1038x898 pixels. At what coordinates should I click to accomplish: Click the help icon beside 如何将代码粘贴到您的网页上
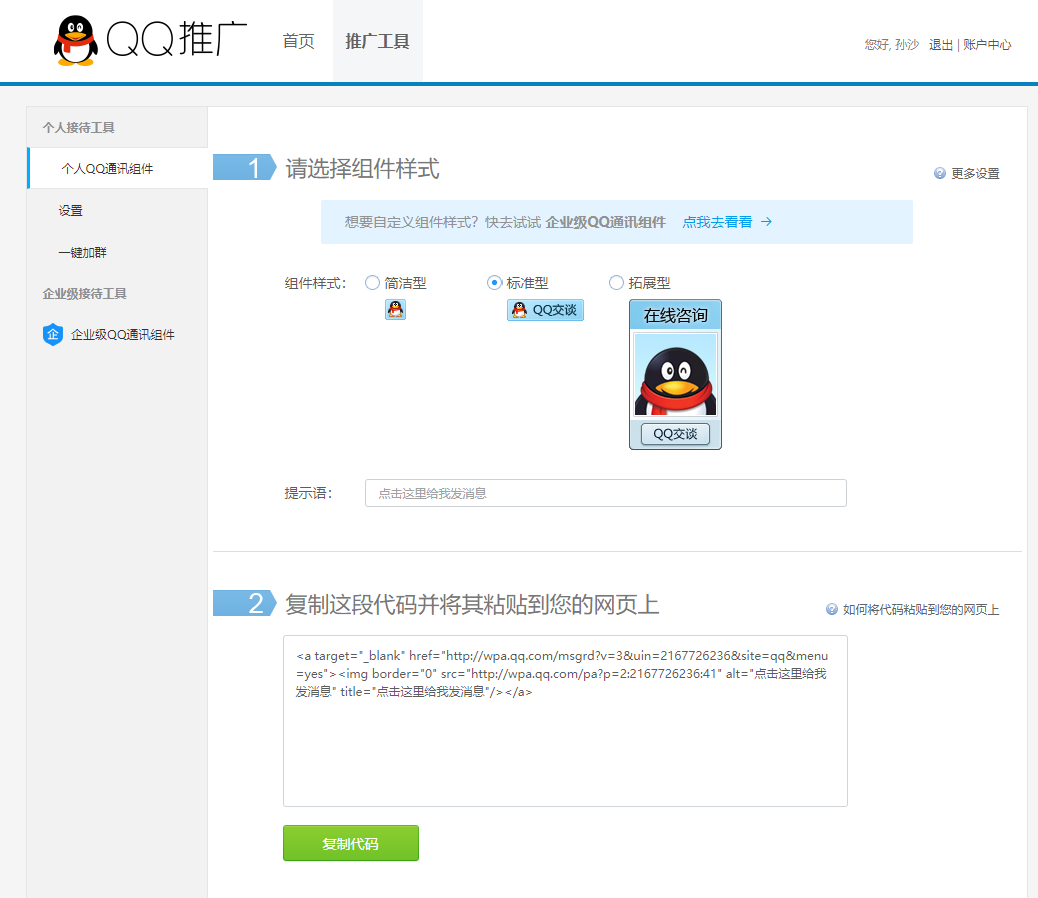click(x=831, y=609)
